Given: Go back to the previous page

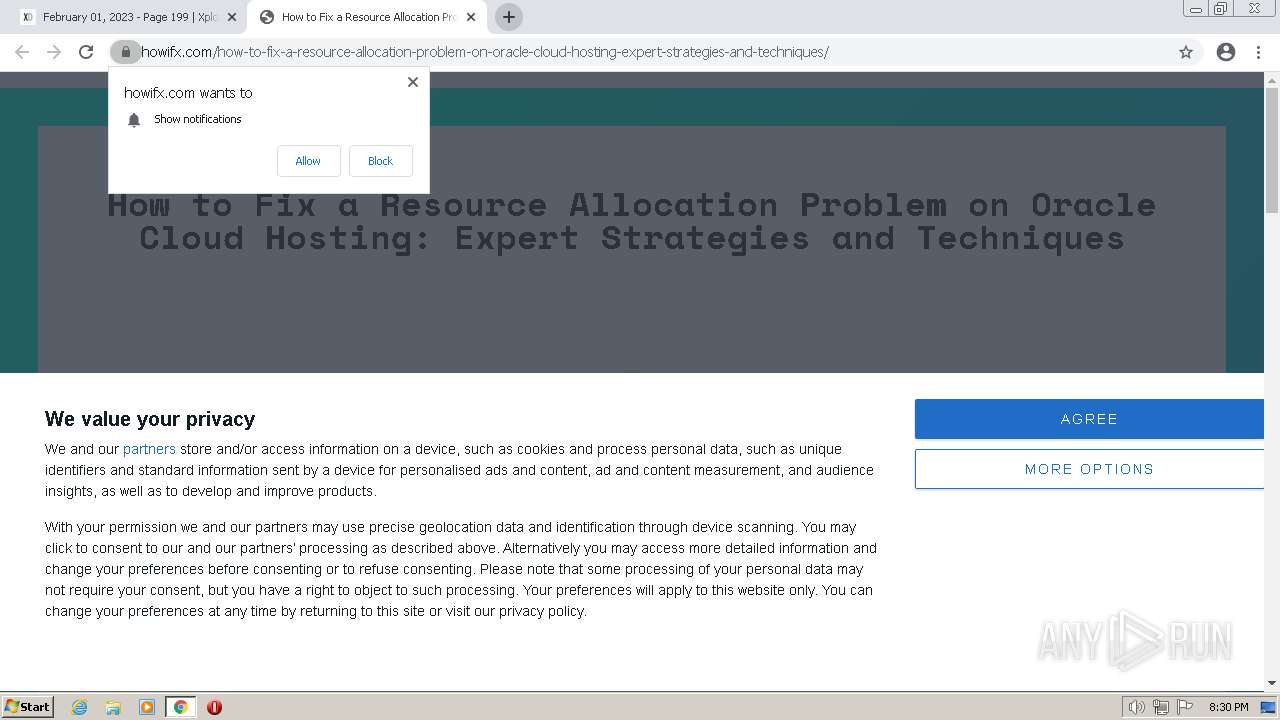Looking at the screenshot, I should click(22, 52).
